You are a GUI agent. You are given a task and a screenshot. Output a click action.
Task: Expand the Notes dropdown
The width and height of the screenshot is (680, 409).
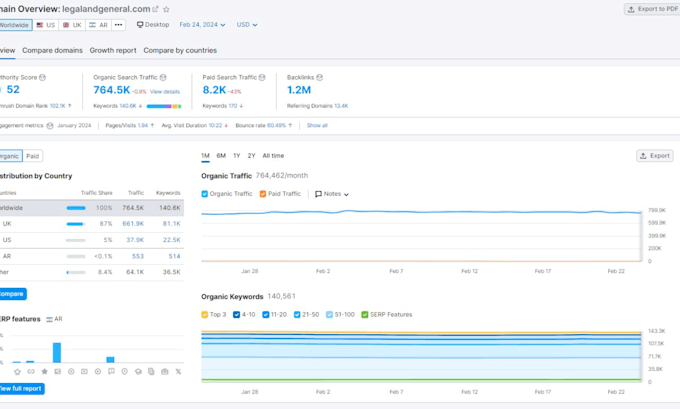click(x=332, y=194)
